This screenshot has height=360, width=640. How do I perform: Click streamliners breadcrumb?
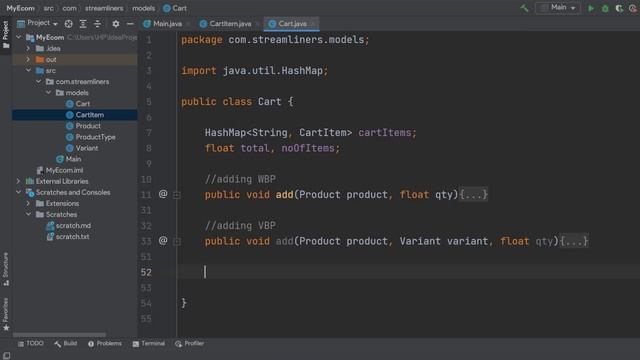click(104, 8)
